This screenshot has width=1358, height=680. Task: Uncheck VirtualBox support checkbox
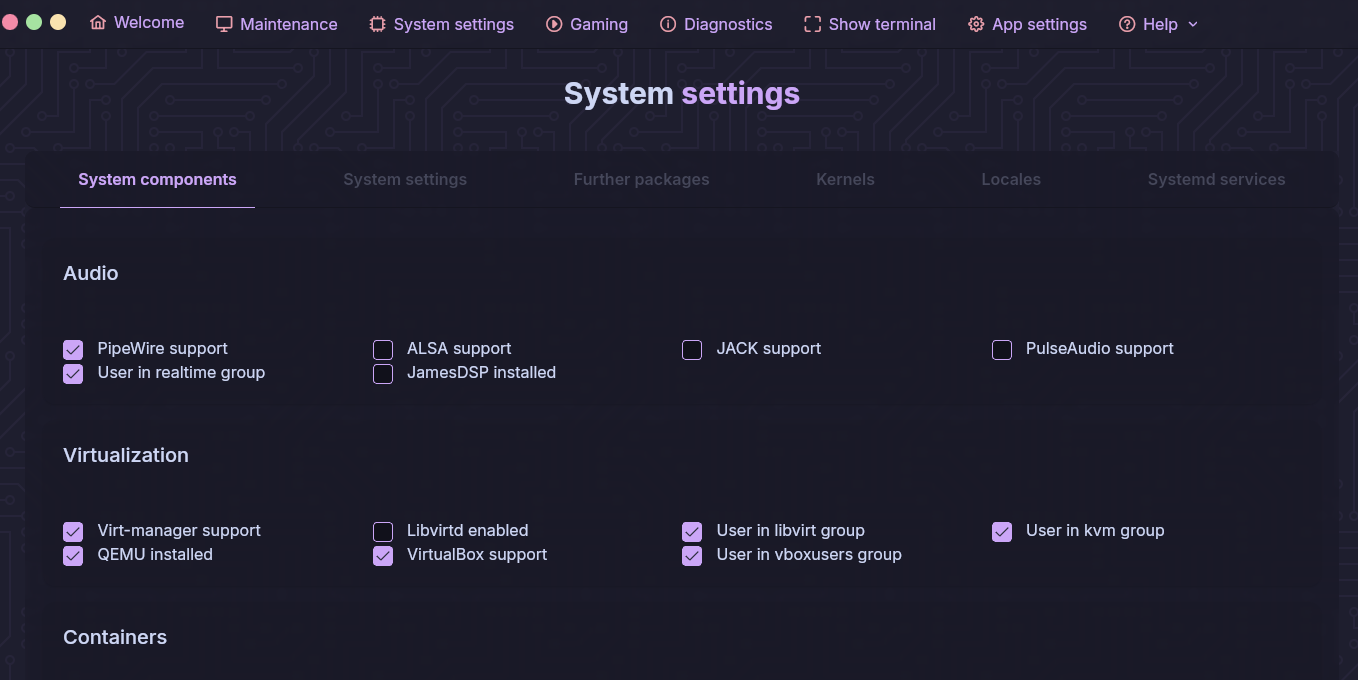tap(383, 555)
